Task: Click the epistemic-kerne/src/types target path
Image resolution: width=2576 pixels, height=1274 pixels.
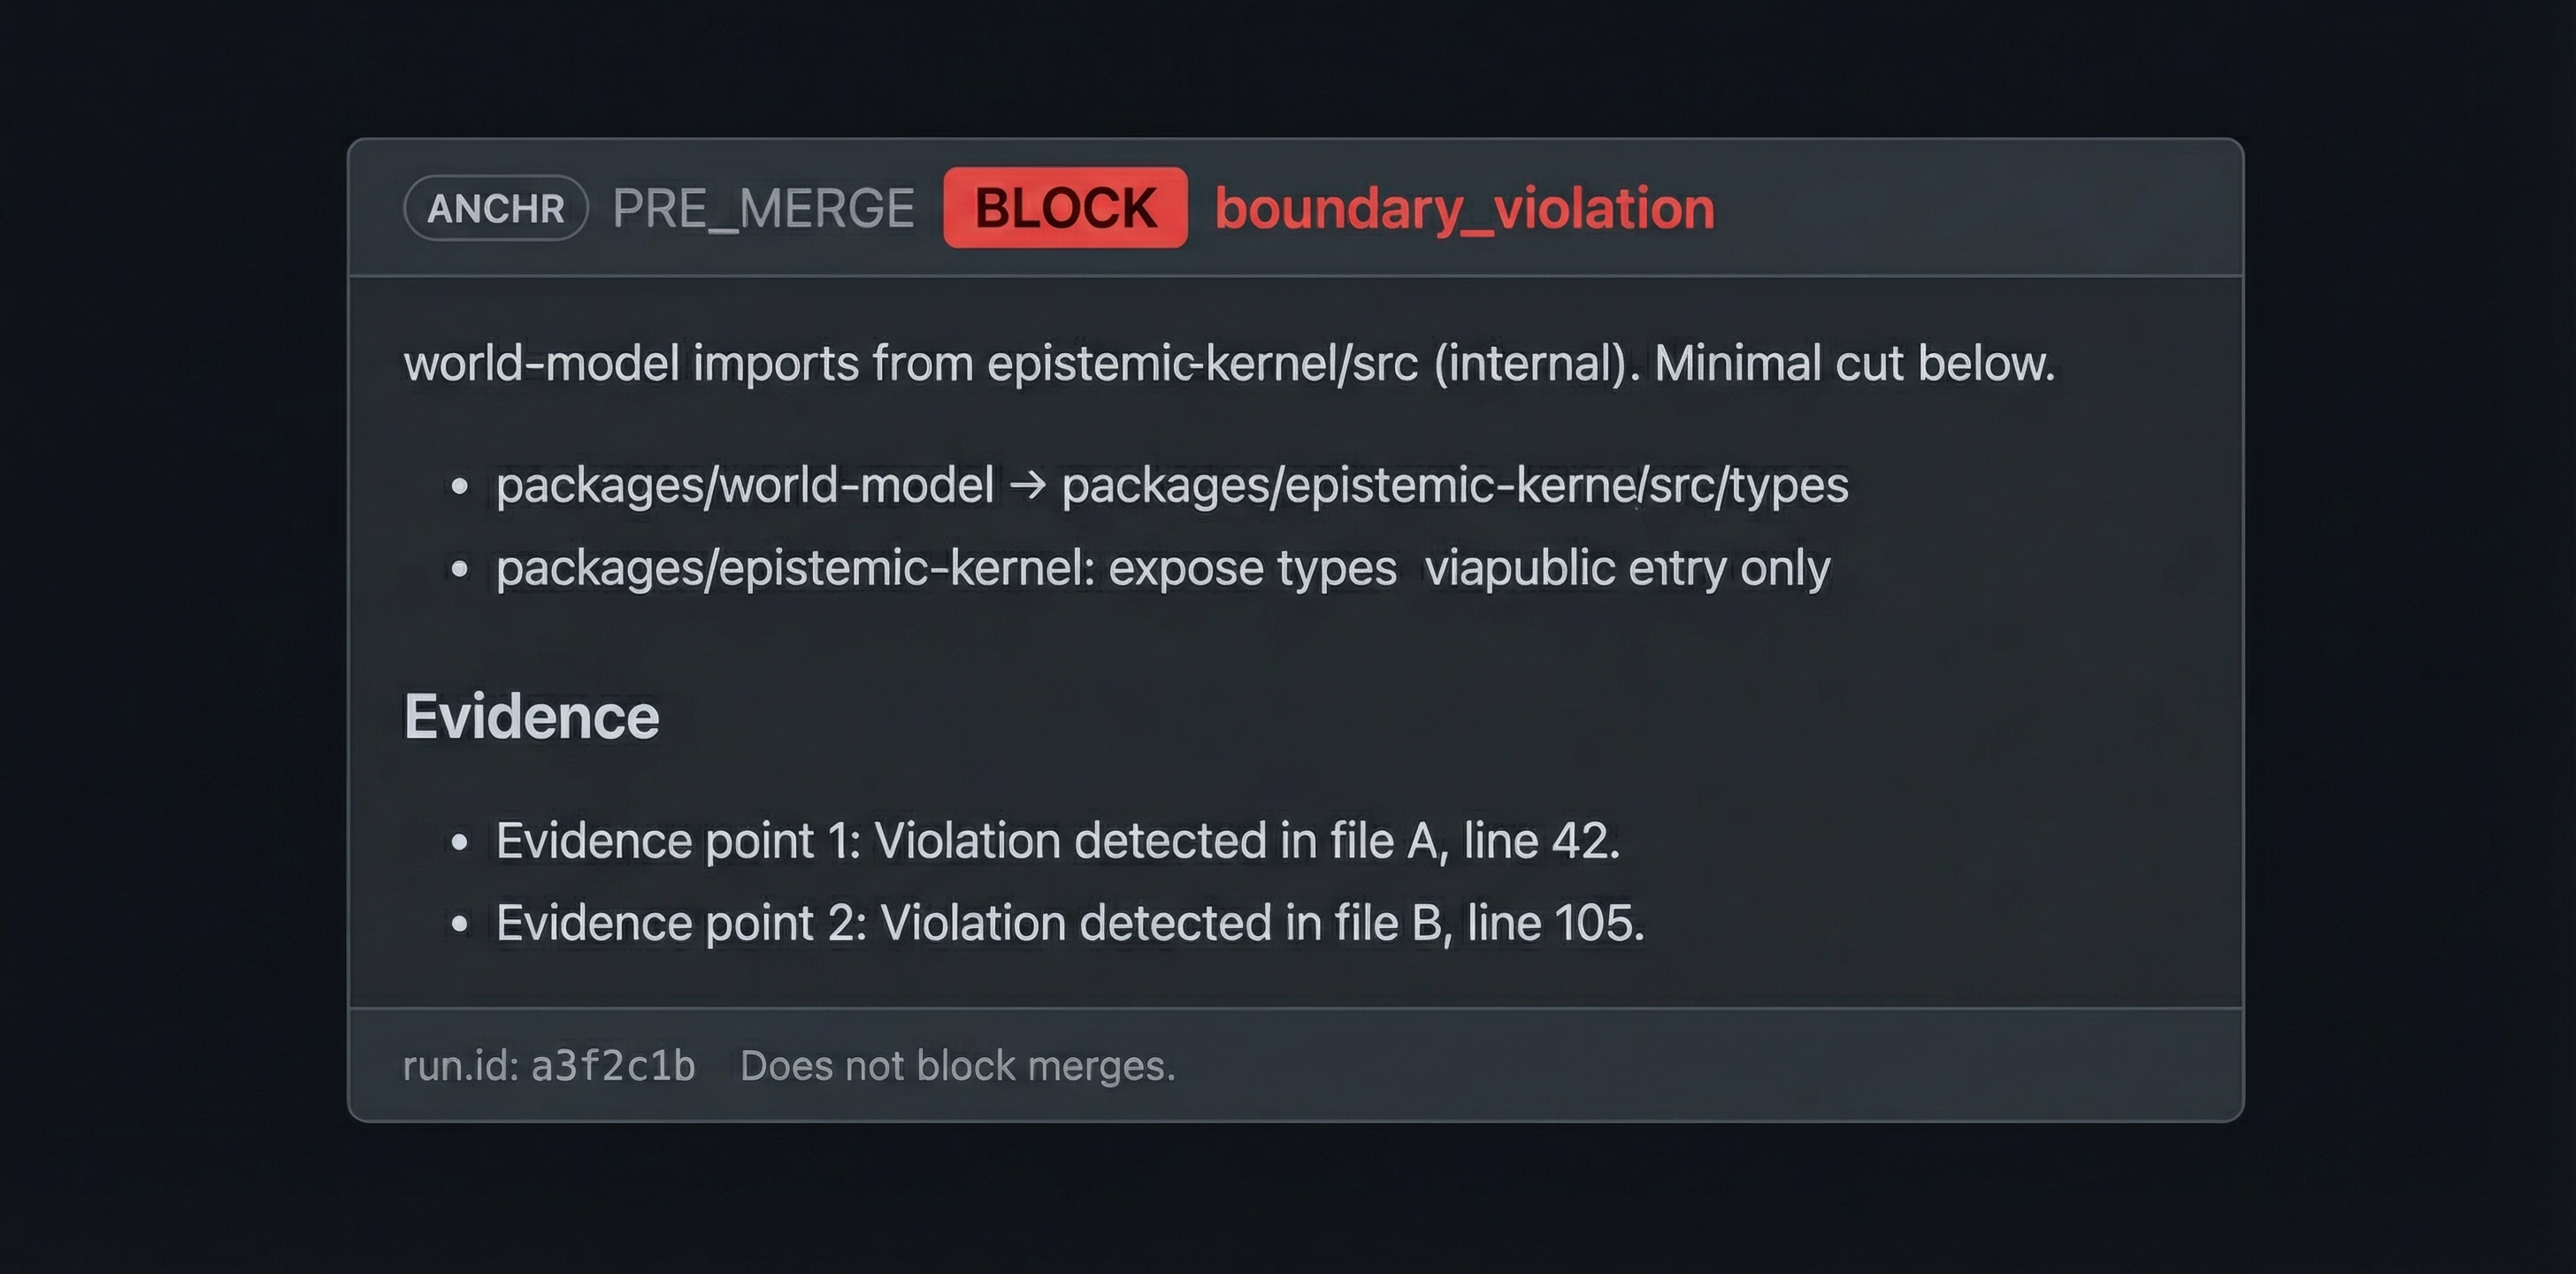Action: tap(1455, 486)
